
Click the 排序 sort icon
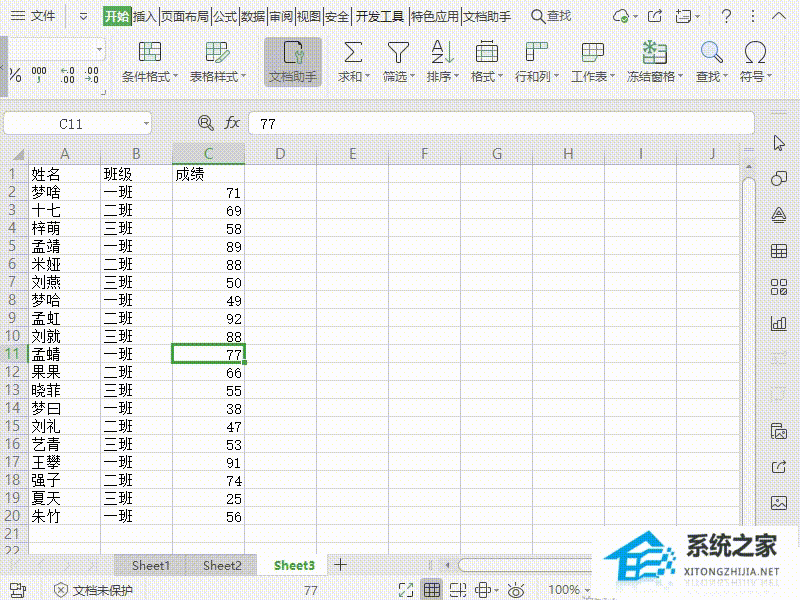[442, 52]
